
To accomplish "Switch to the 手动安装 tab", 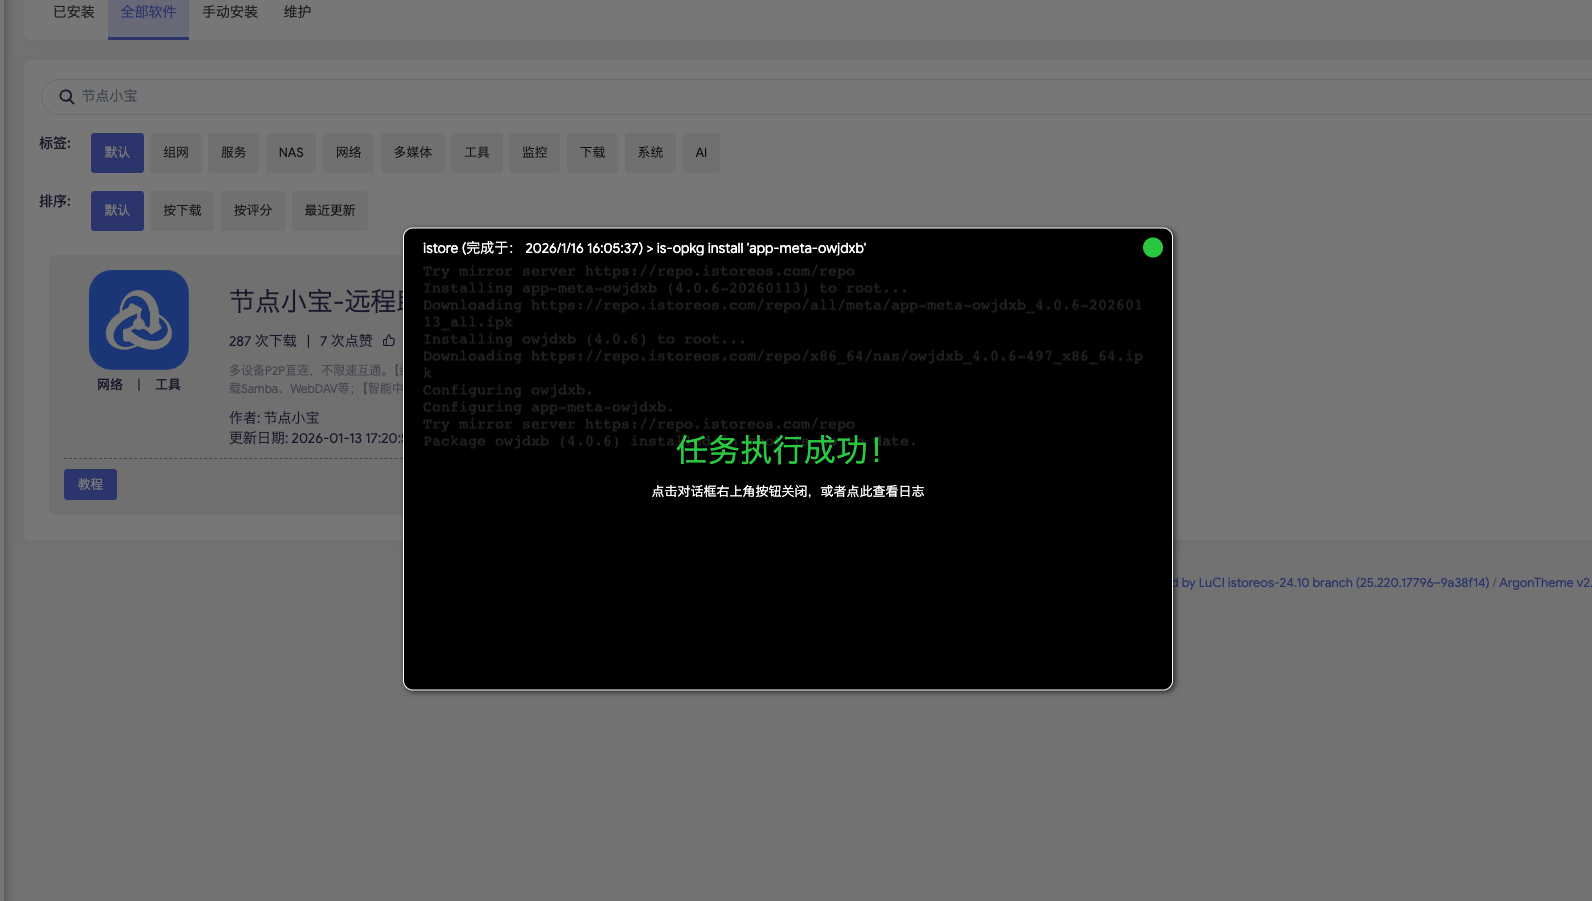I will [230, 12].
